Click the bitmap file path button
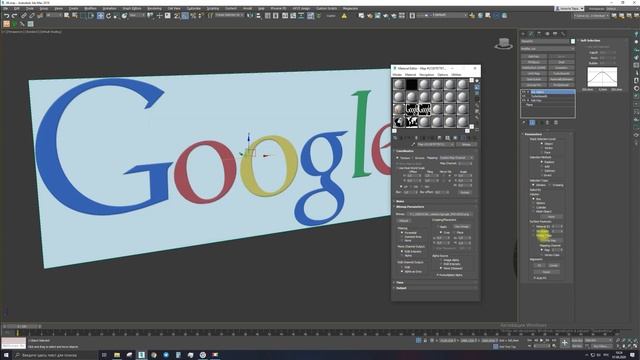This screenshot has height=360, width=640. pos(440,214)
